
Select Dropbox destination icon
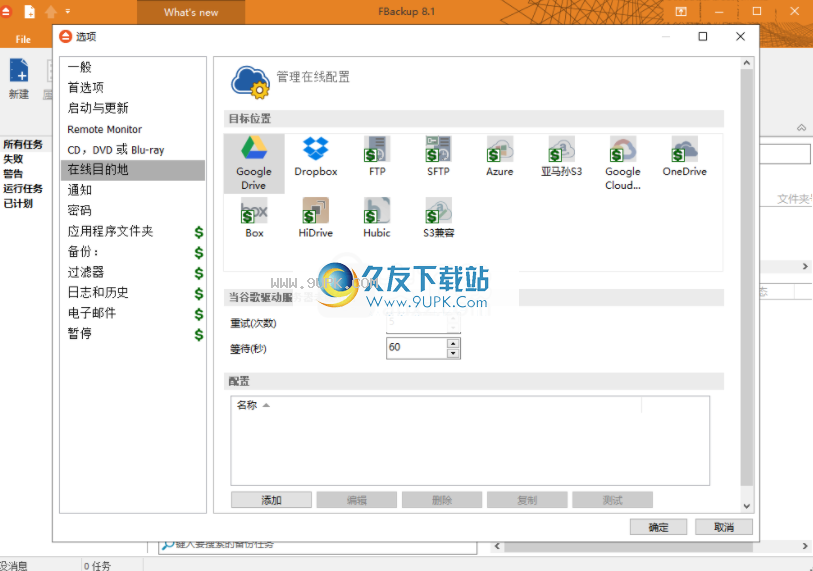(x=315, y=157)
